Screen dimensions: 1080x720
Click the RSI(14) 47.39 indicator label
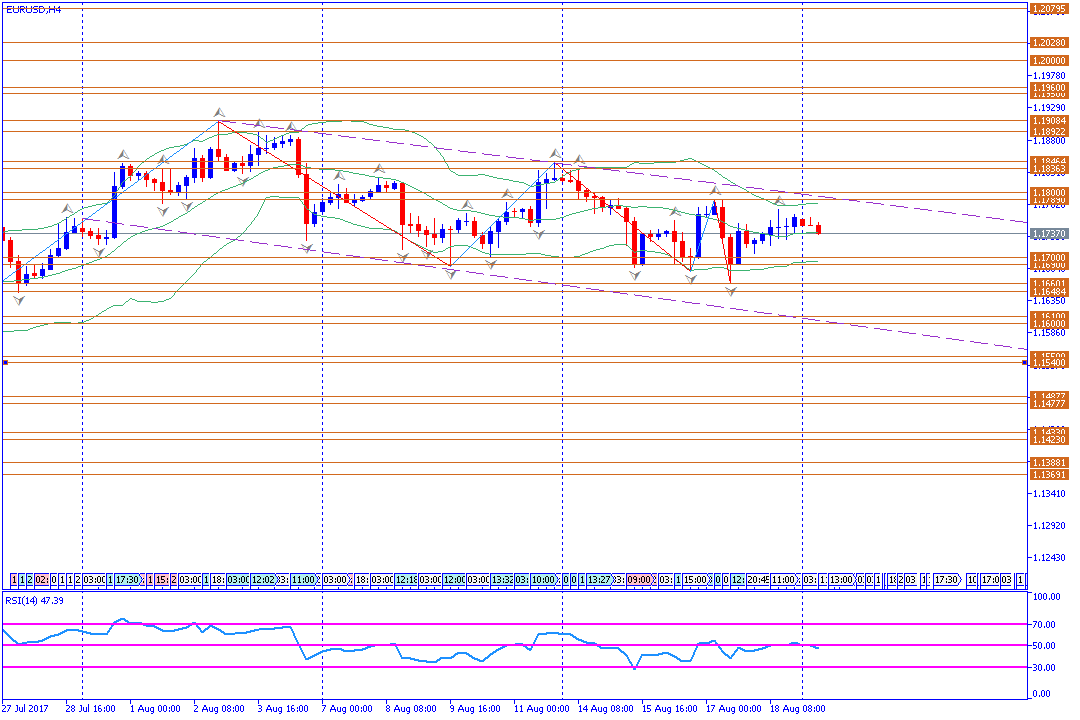35,601
